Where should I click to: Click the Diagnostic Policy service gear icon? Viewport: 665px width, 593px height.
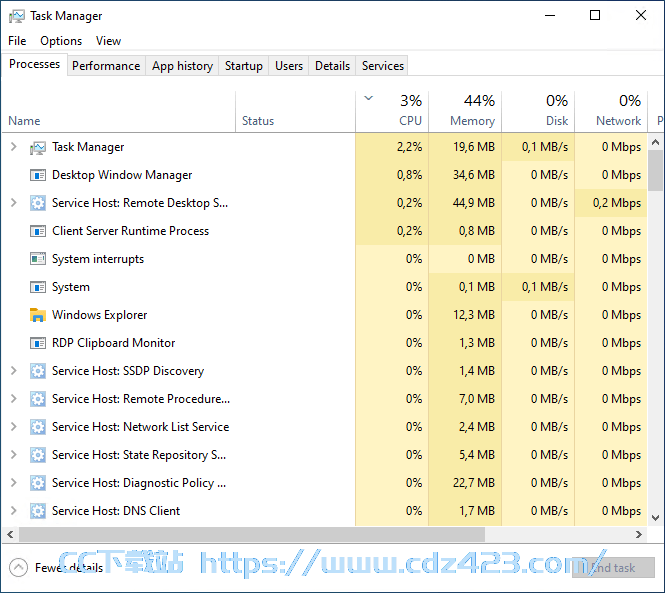click(38, 483)
